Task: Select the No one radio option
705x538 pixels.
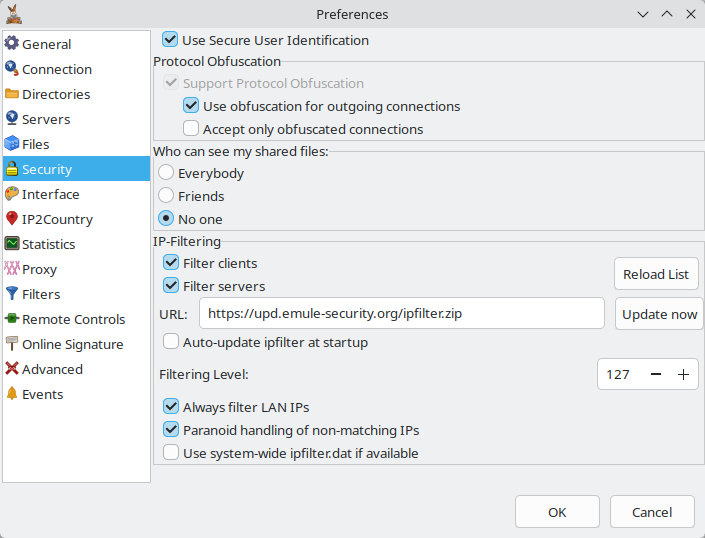Action: coord(166,218)
